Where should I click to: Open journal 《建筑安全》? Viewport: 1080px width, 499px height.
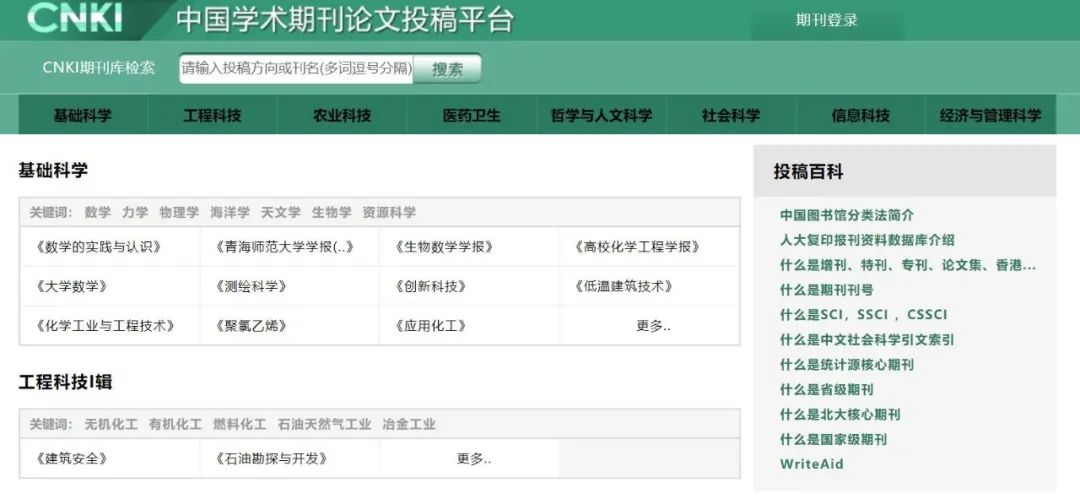pos(70,458)
